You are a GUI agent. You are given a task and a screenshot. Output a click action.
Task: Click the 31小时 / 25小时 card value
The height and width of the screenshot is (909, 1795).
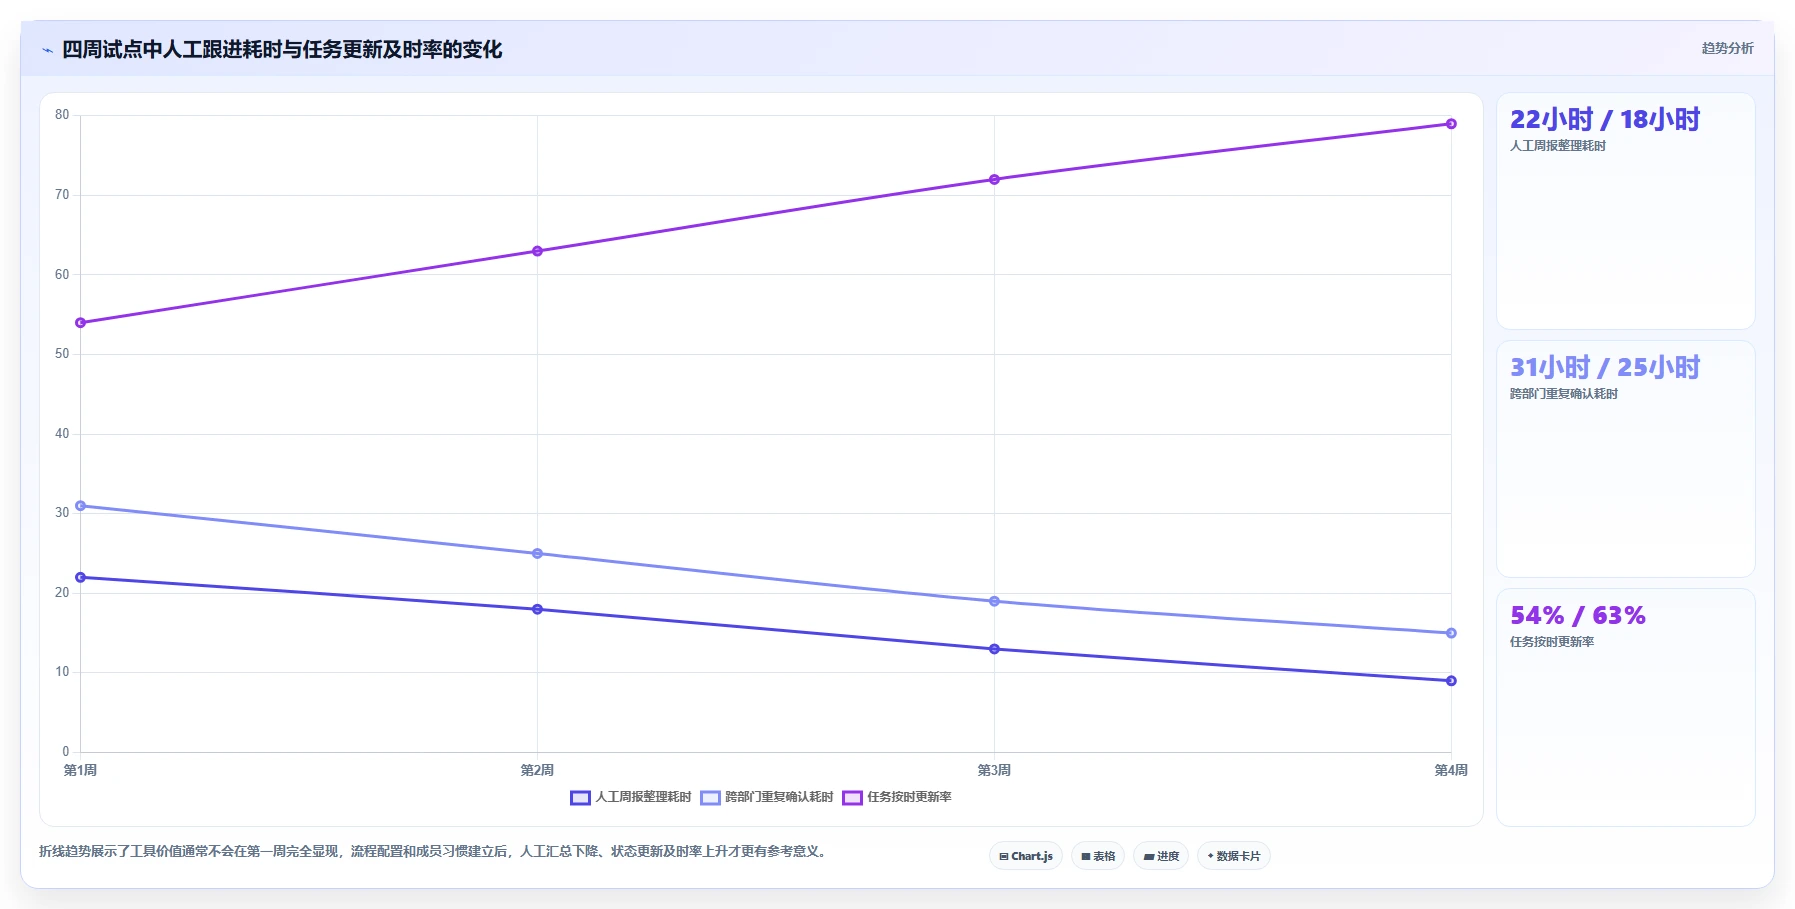tap(1605, 368)
